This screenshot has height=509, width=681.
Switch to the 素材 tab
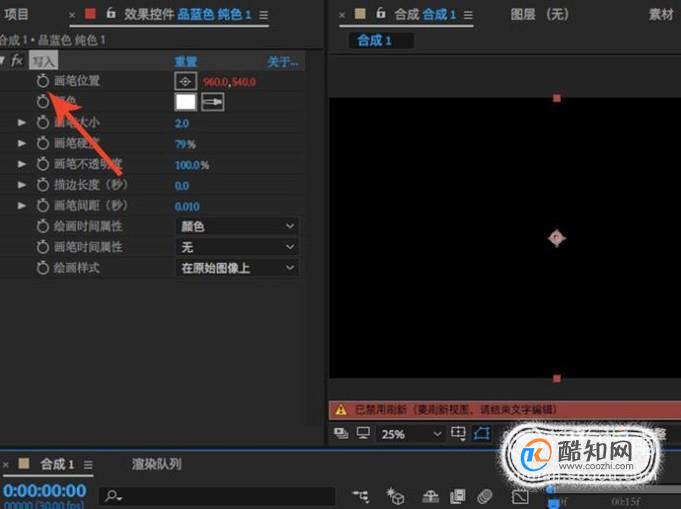click(x=661, y=14)
